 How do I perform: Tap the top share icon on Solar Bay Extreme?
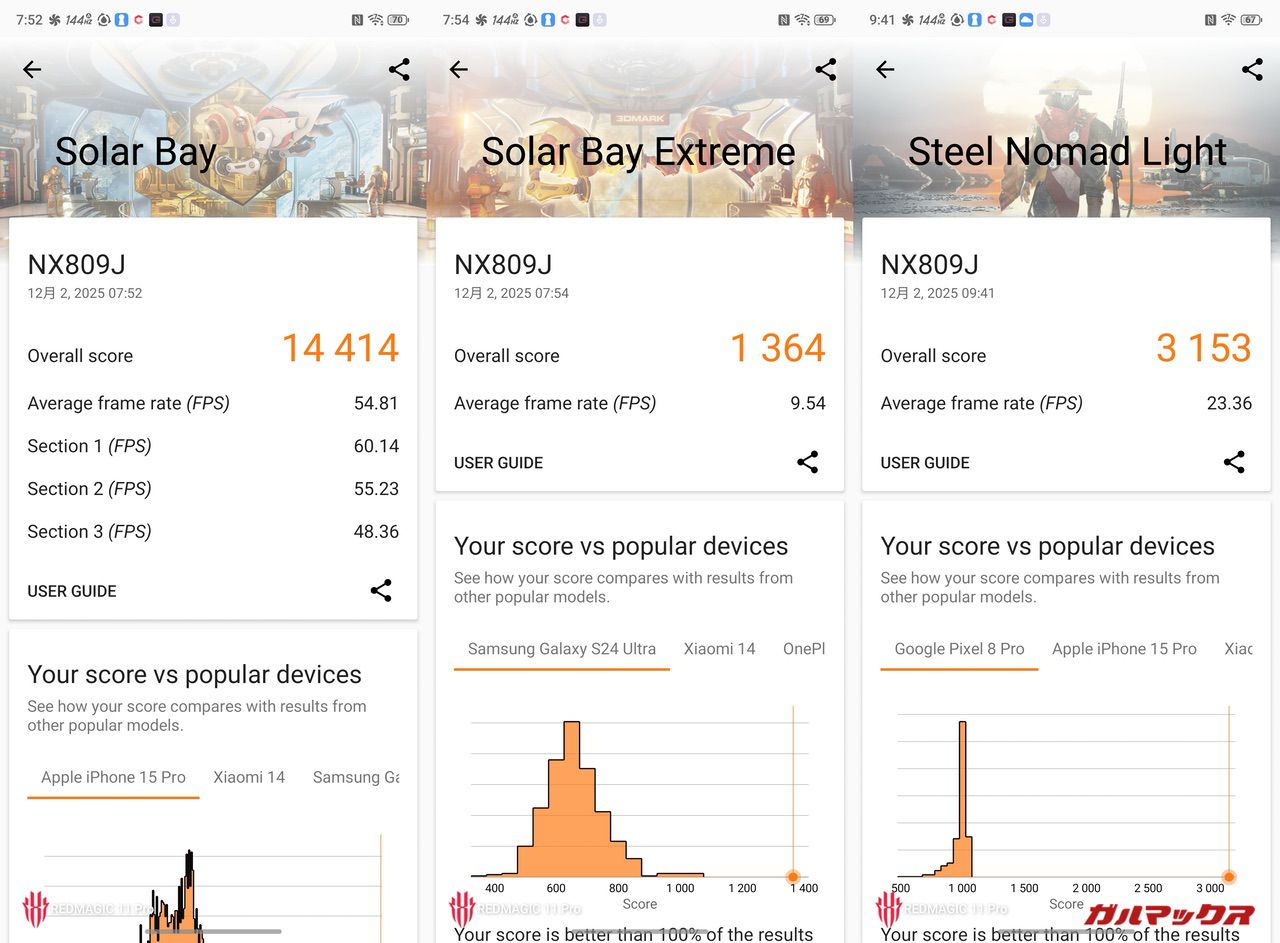tap(826, 69)
